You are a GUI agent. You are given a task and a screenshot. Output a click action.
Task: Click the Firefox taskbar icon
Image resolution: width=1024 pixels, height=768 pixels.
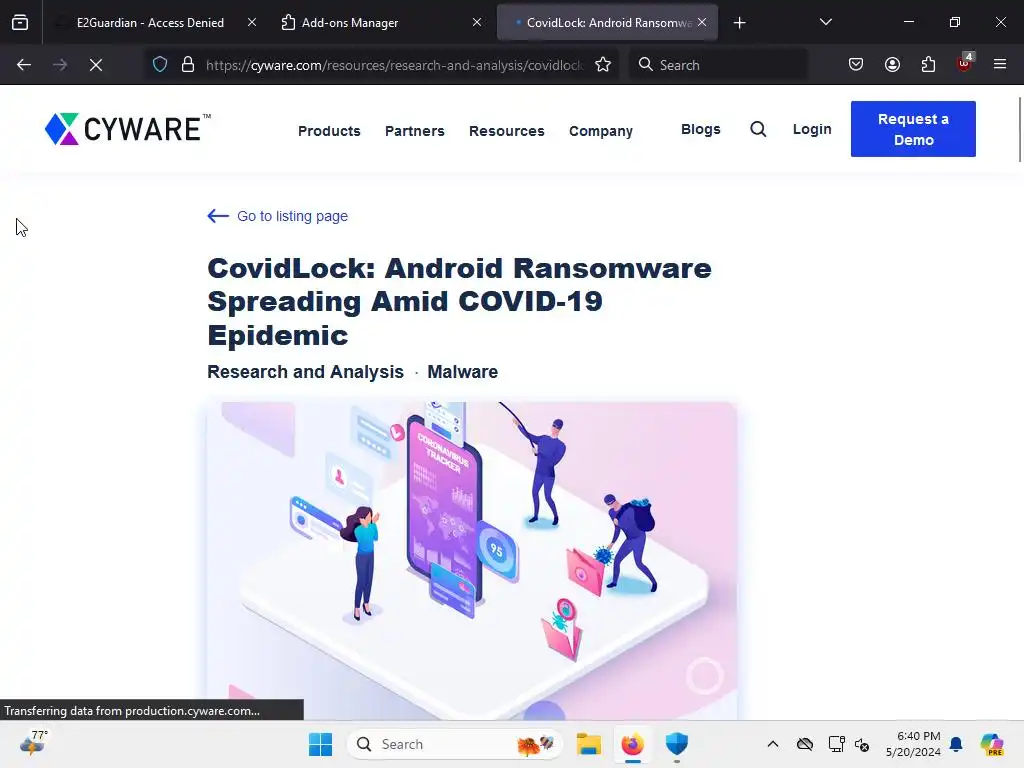(x=632, y=744)
